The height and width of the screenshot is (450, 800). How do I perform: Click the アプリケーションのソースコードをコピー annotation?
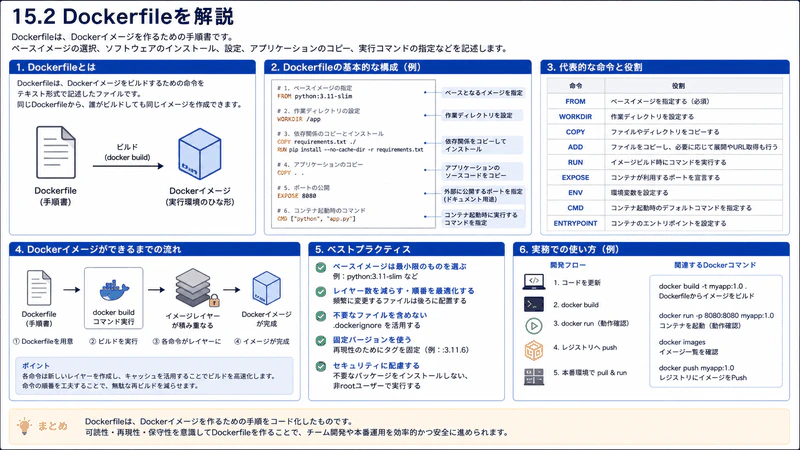coord(483,171)
